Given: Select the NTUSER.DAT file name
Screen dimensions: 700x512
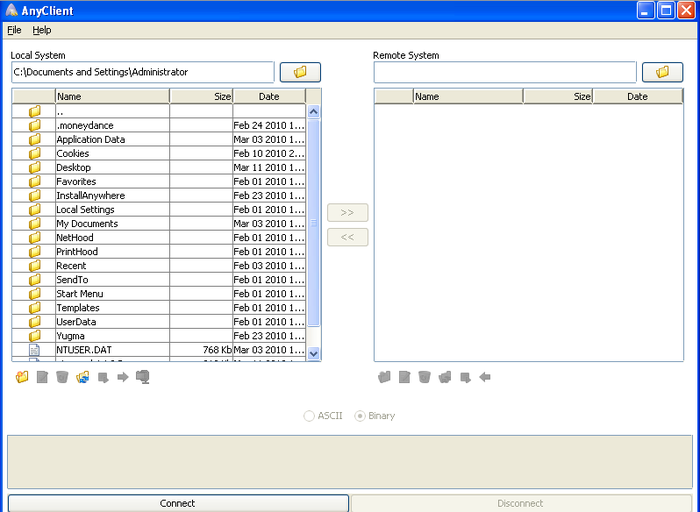Looking at the screenshot, I should click(x=84, y=350).
